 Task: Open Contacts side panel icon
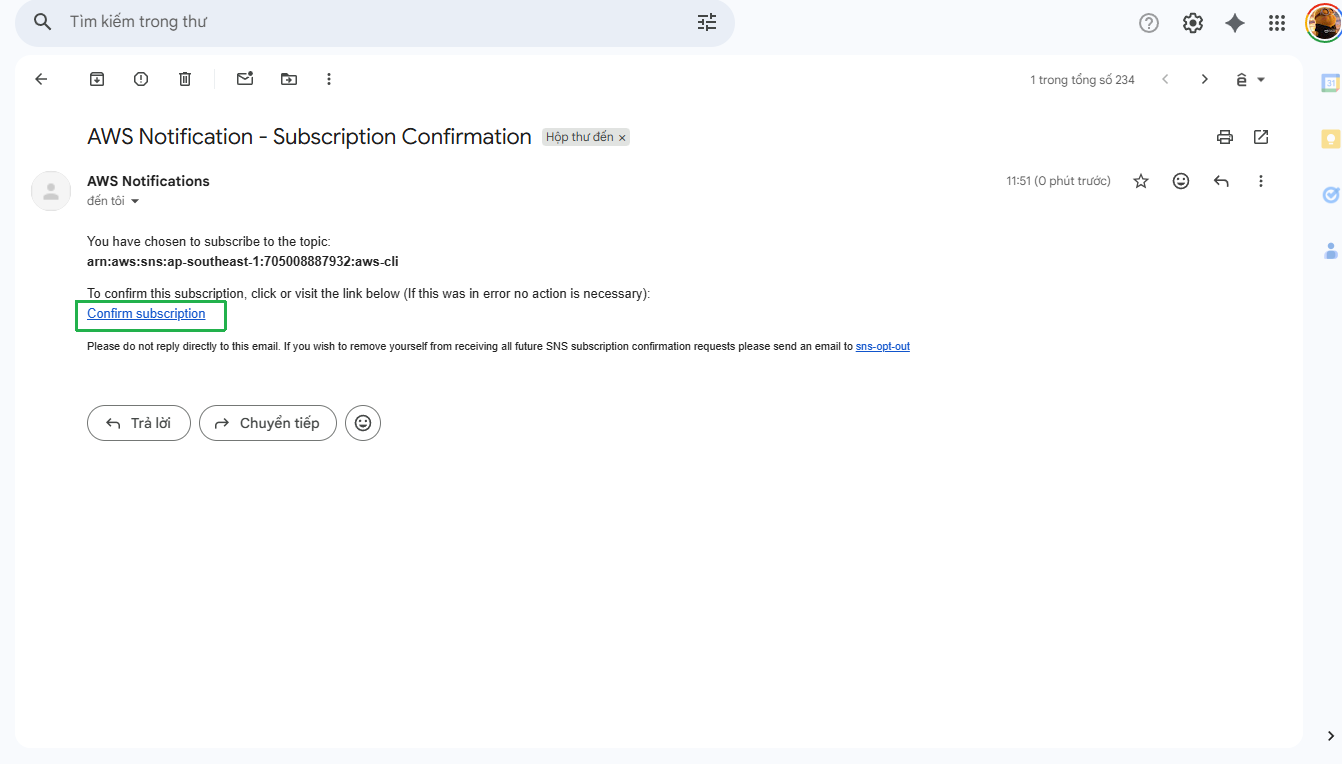click(1330, 250)
